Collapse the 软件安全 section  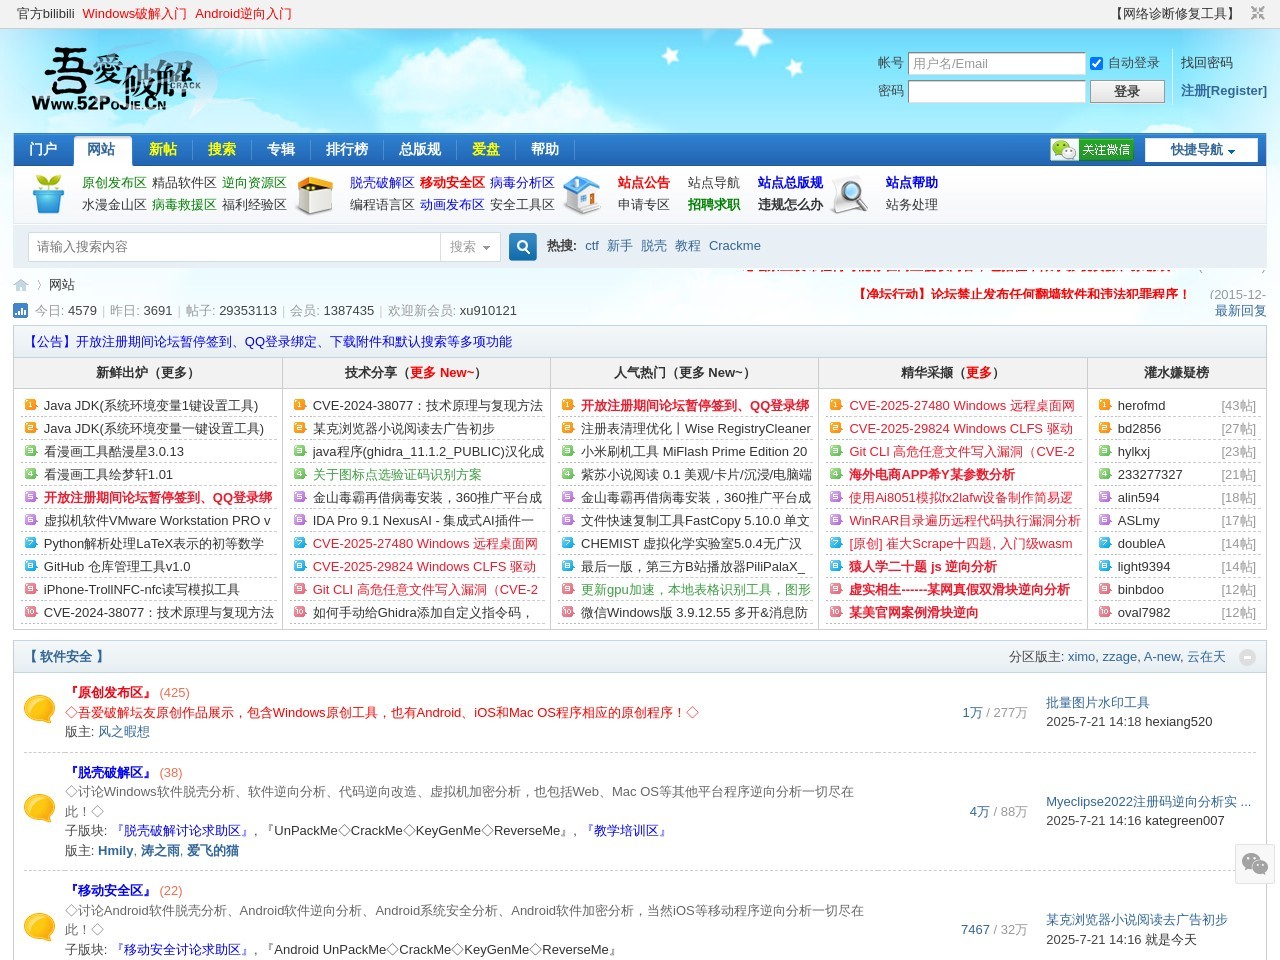pos(1247,657)
